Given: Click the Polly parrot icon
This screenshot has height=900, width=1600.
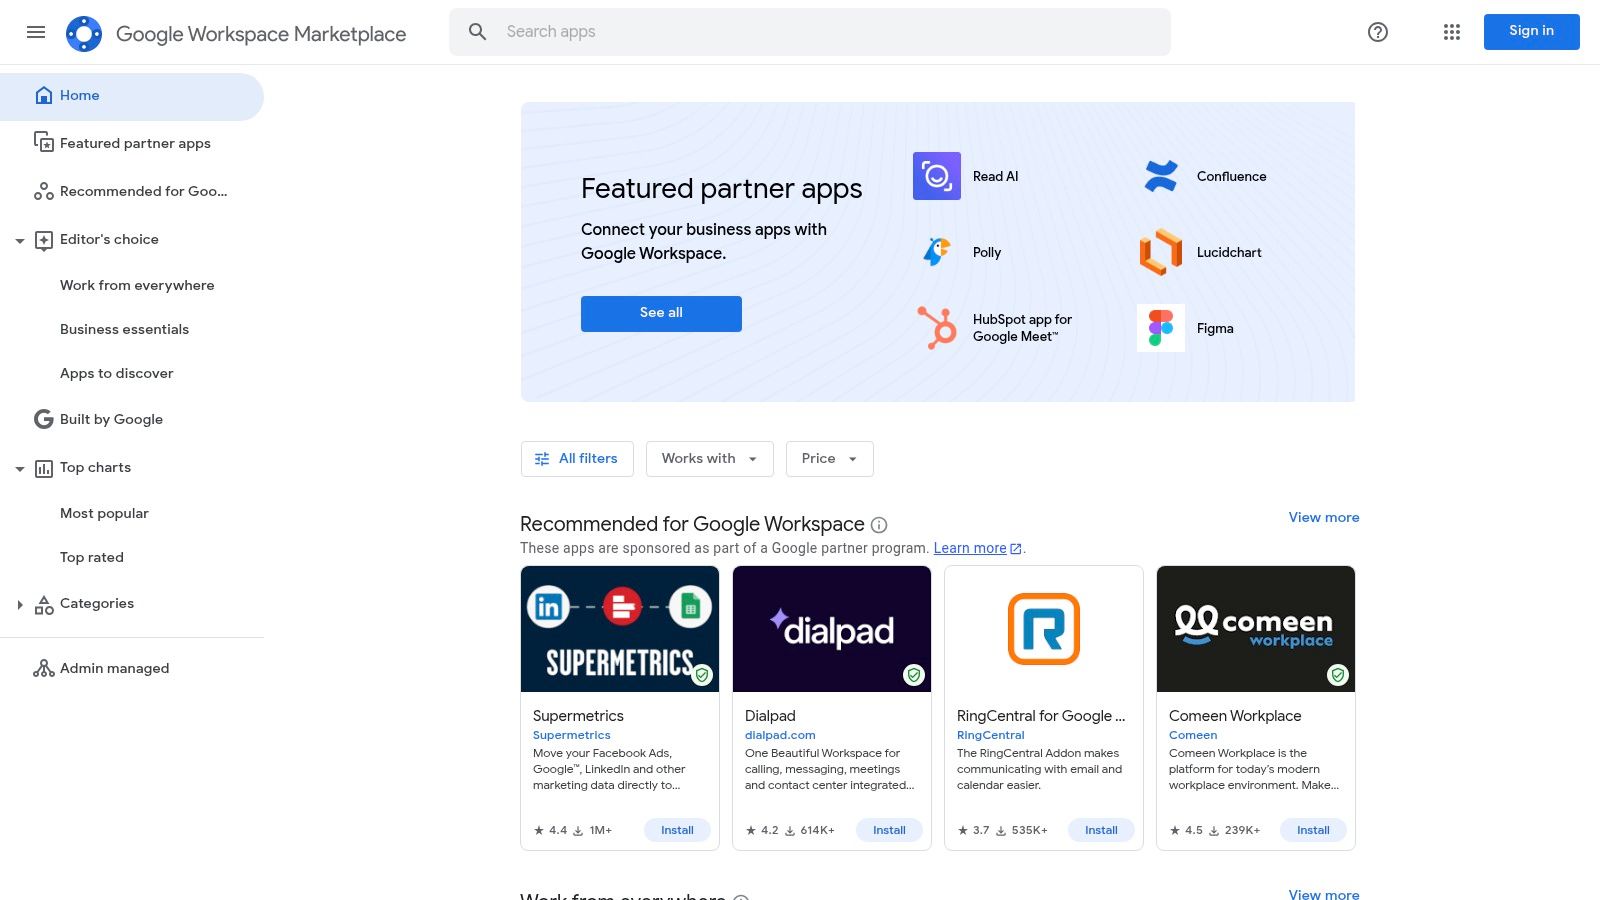Looking at the screenshot, I should [x=937, y=252].
